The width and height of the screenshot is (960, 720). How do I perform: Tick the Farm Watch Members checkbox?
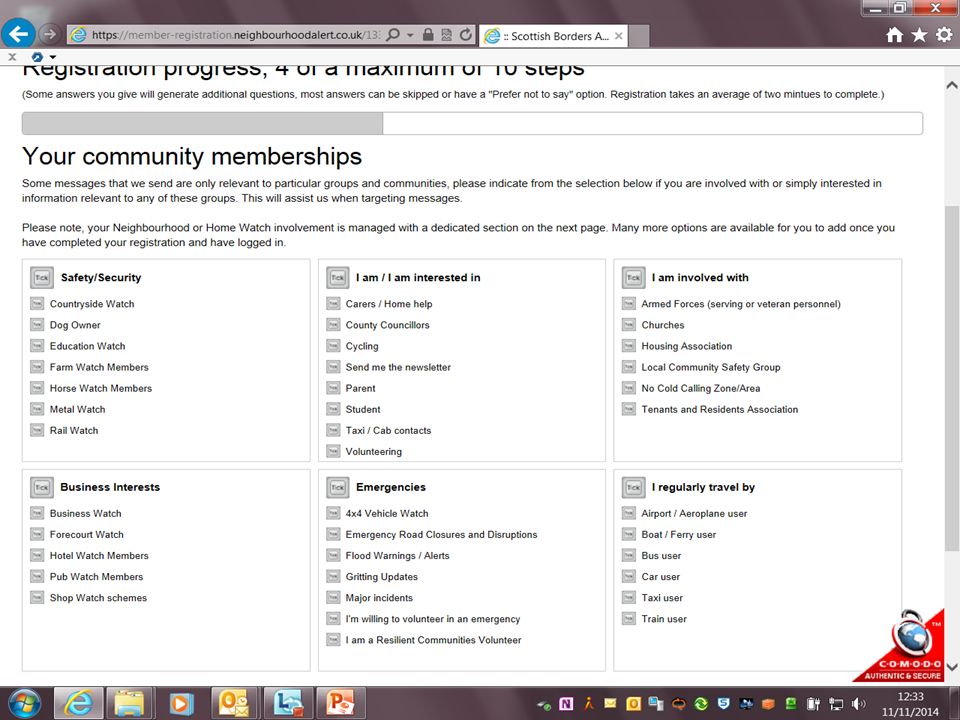click(x=37, y=367)
